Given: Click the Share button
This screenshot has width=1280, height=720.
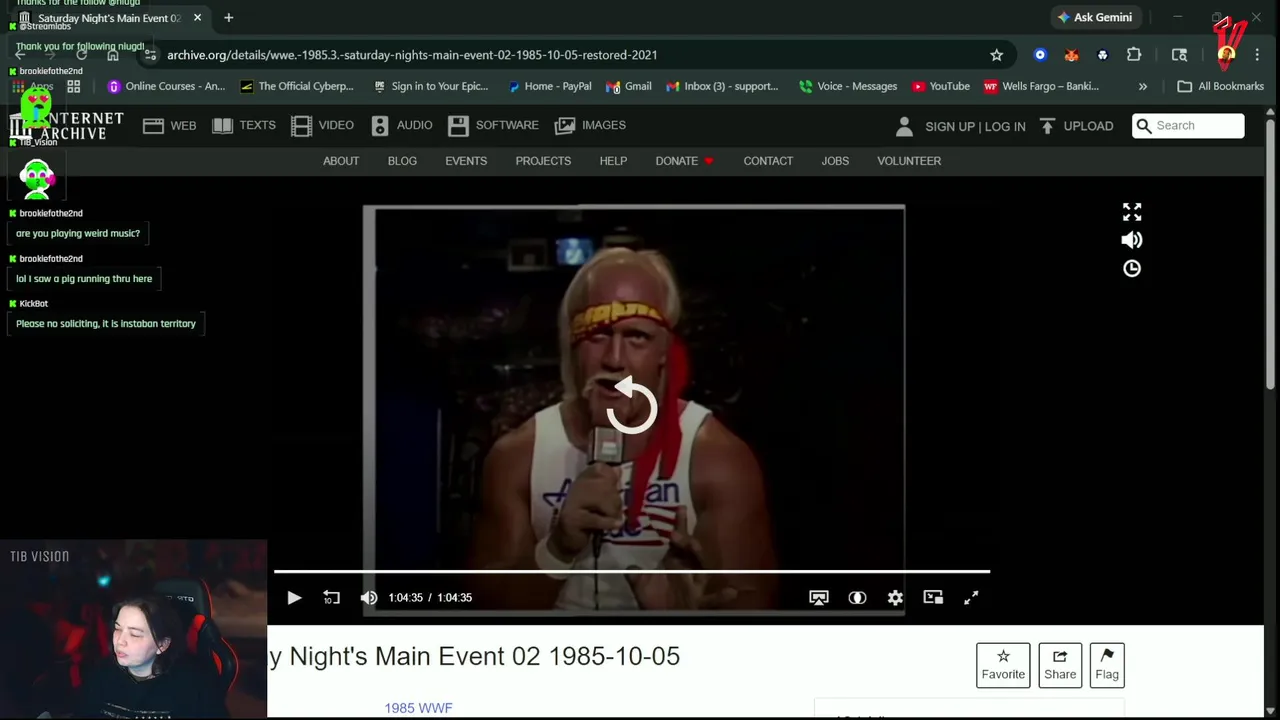Looking at the screenshot, I should tap(1060, 665).
